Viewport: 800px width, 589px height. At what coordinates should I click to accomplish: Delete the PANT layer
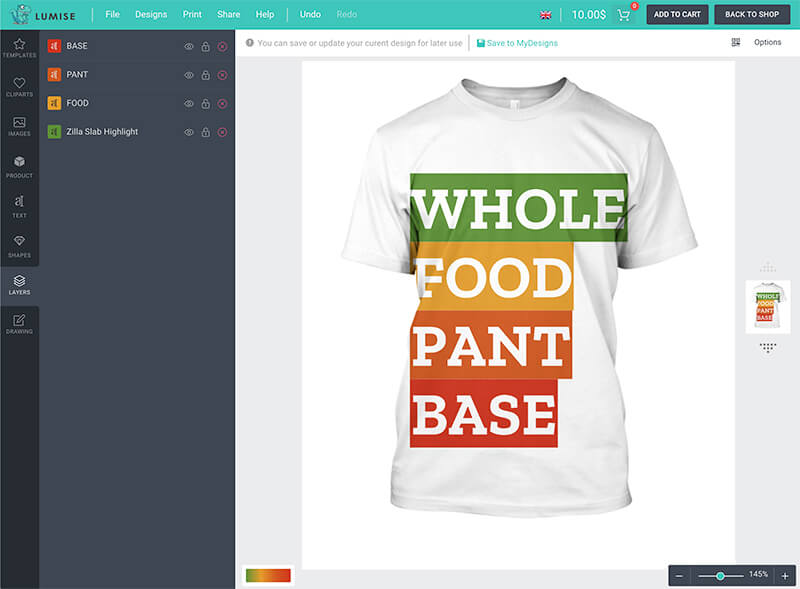(x=222, y=75)
